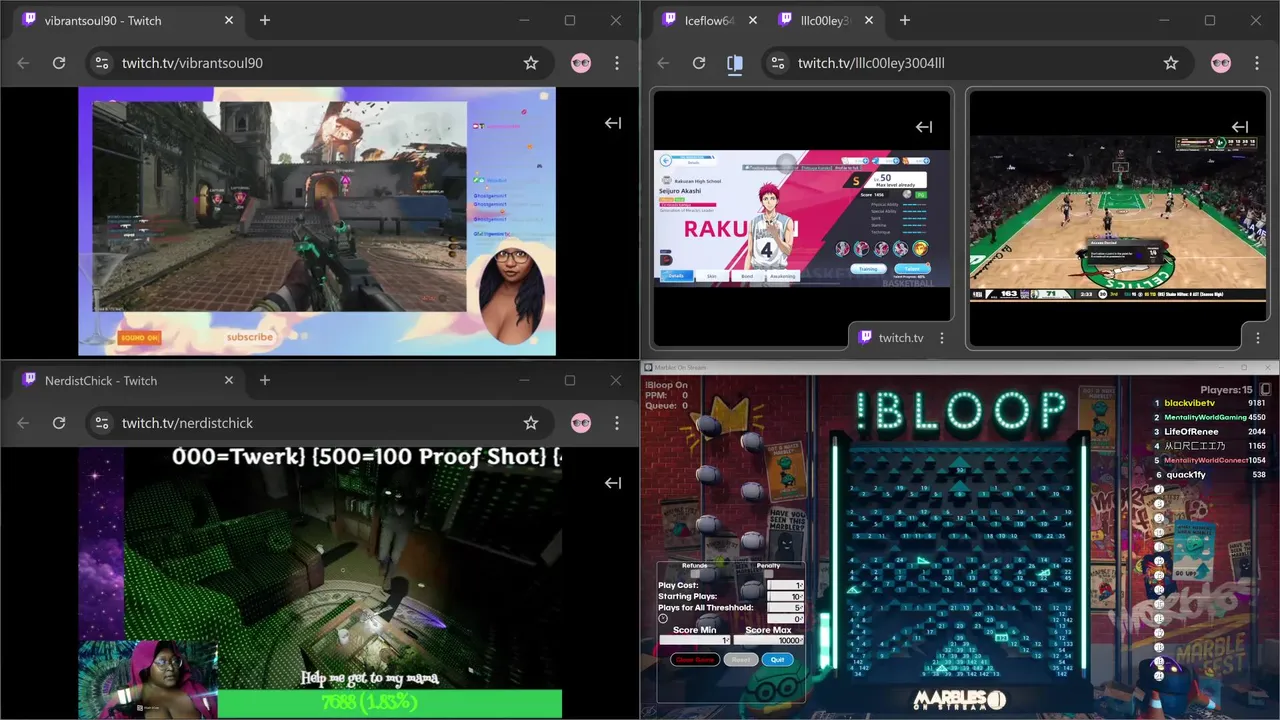Click Score Min input field
The height and width of the screenshot is (720, 1280).
pos(694,640)
